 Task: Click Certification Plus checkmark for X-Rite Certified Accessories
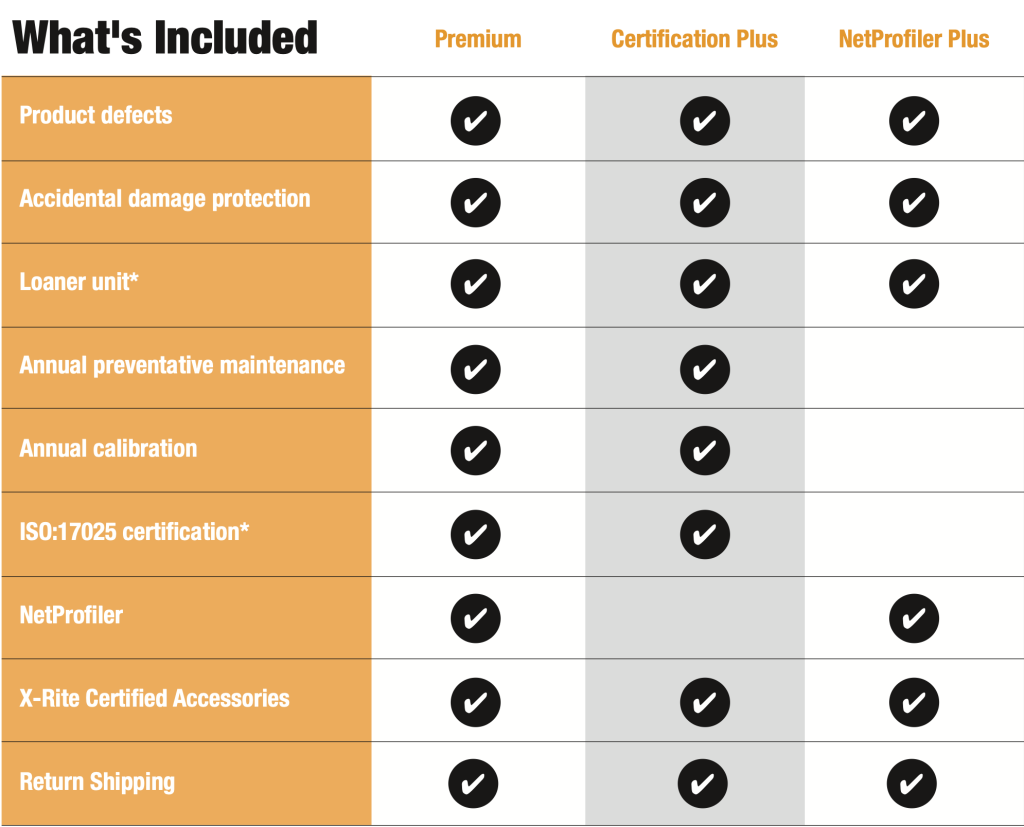tap(704, 700)
